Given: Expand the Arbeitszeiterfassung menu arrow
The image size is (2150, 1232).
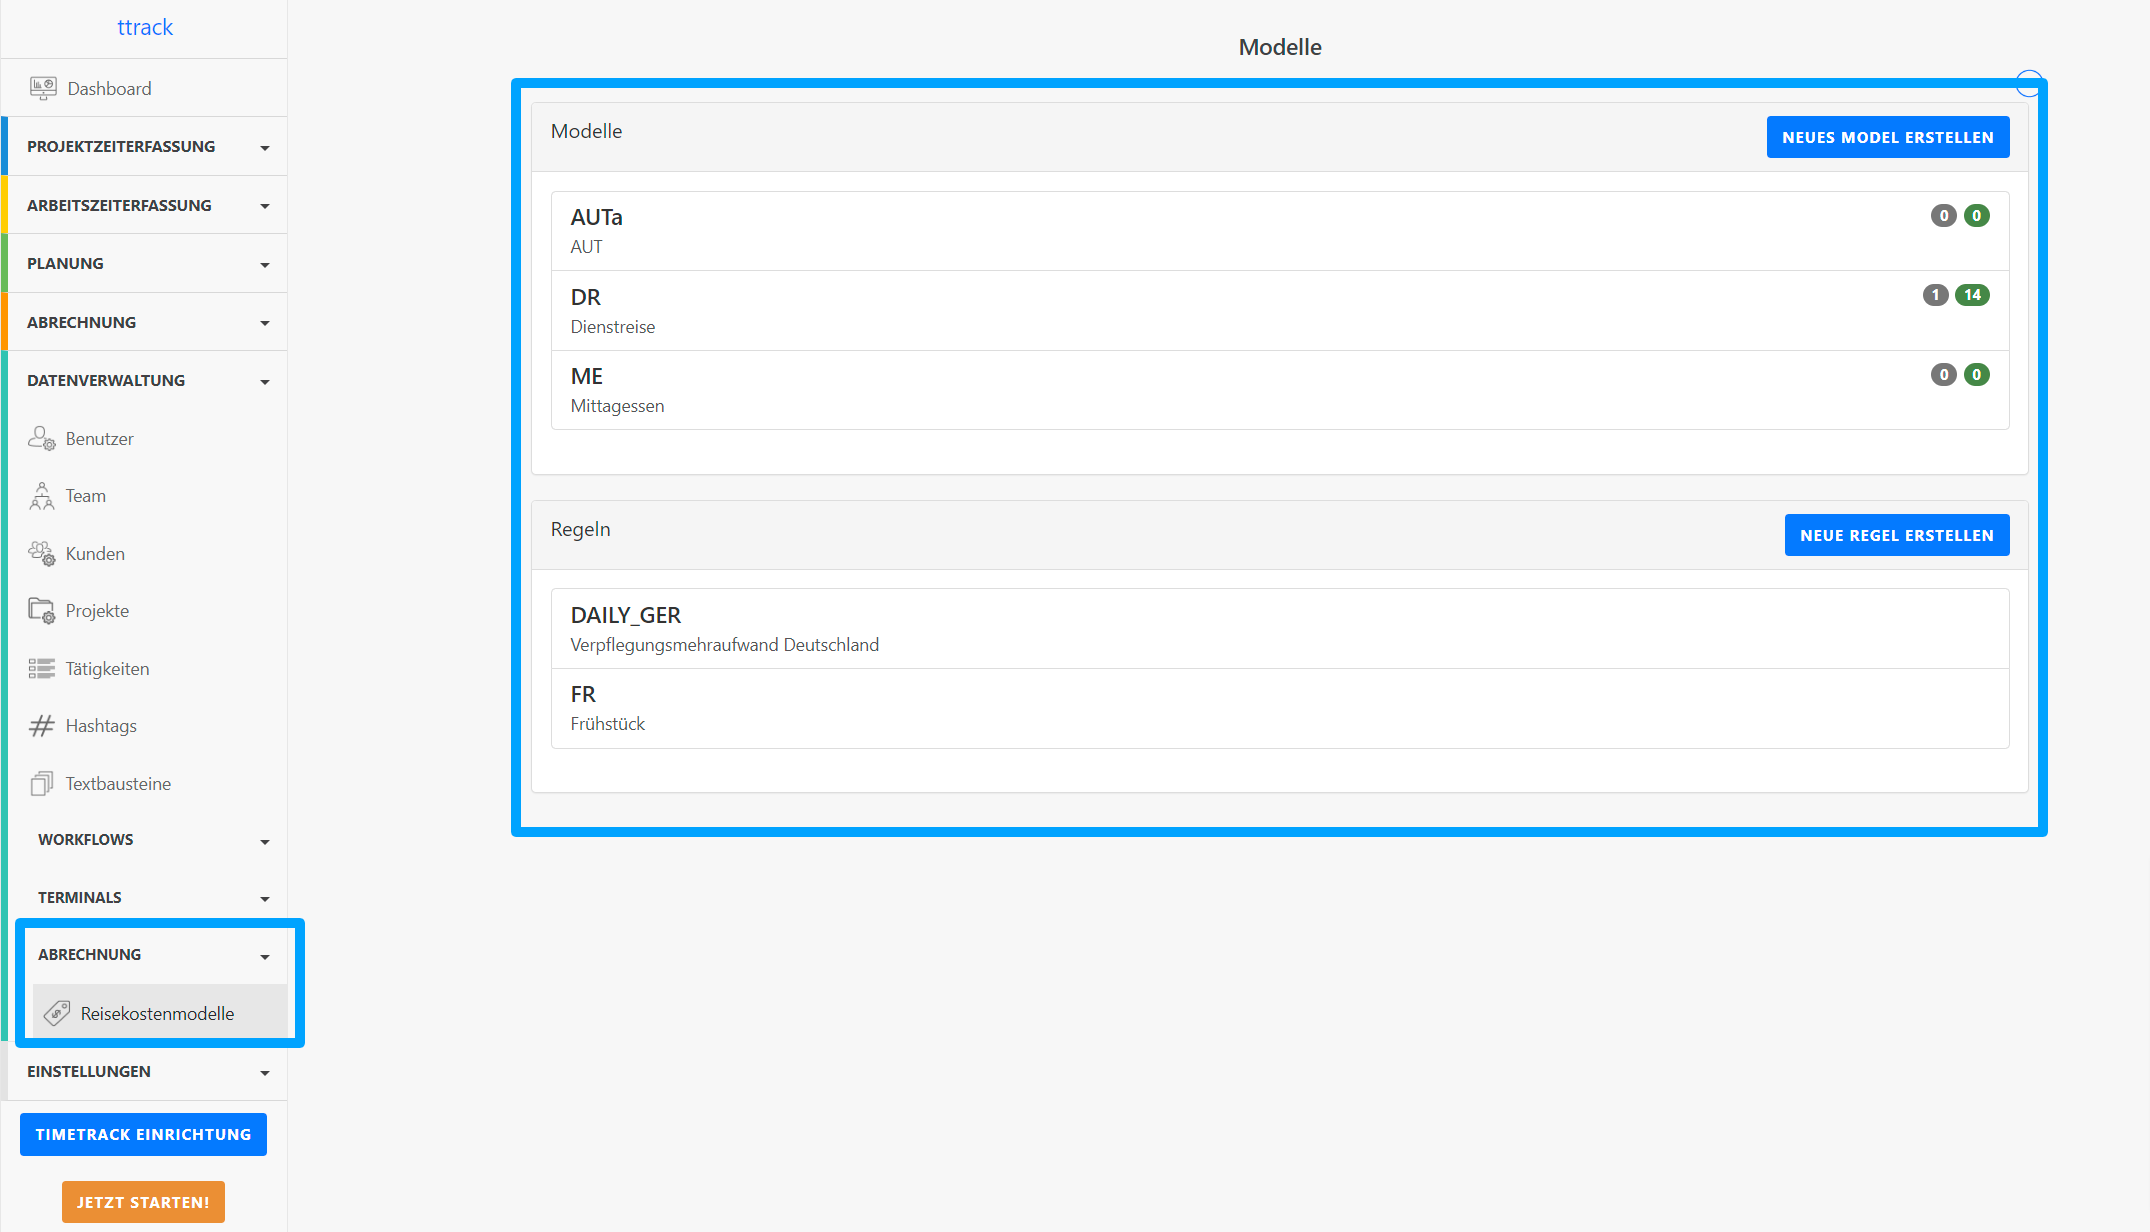Looking at the screenshot, I should pos(265,206).
